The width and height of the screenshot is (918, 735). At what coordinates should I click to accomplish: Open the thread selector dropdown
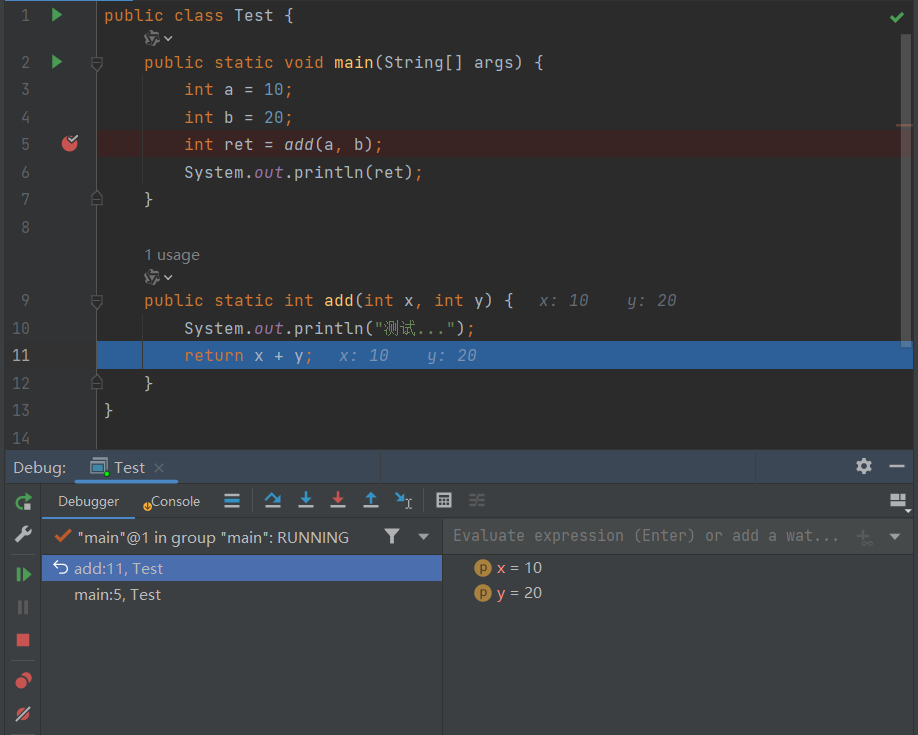[x=423, y=536]
